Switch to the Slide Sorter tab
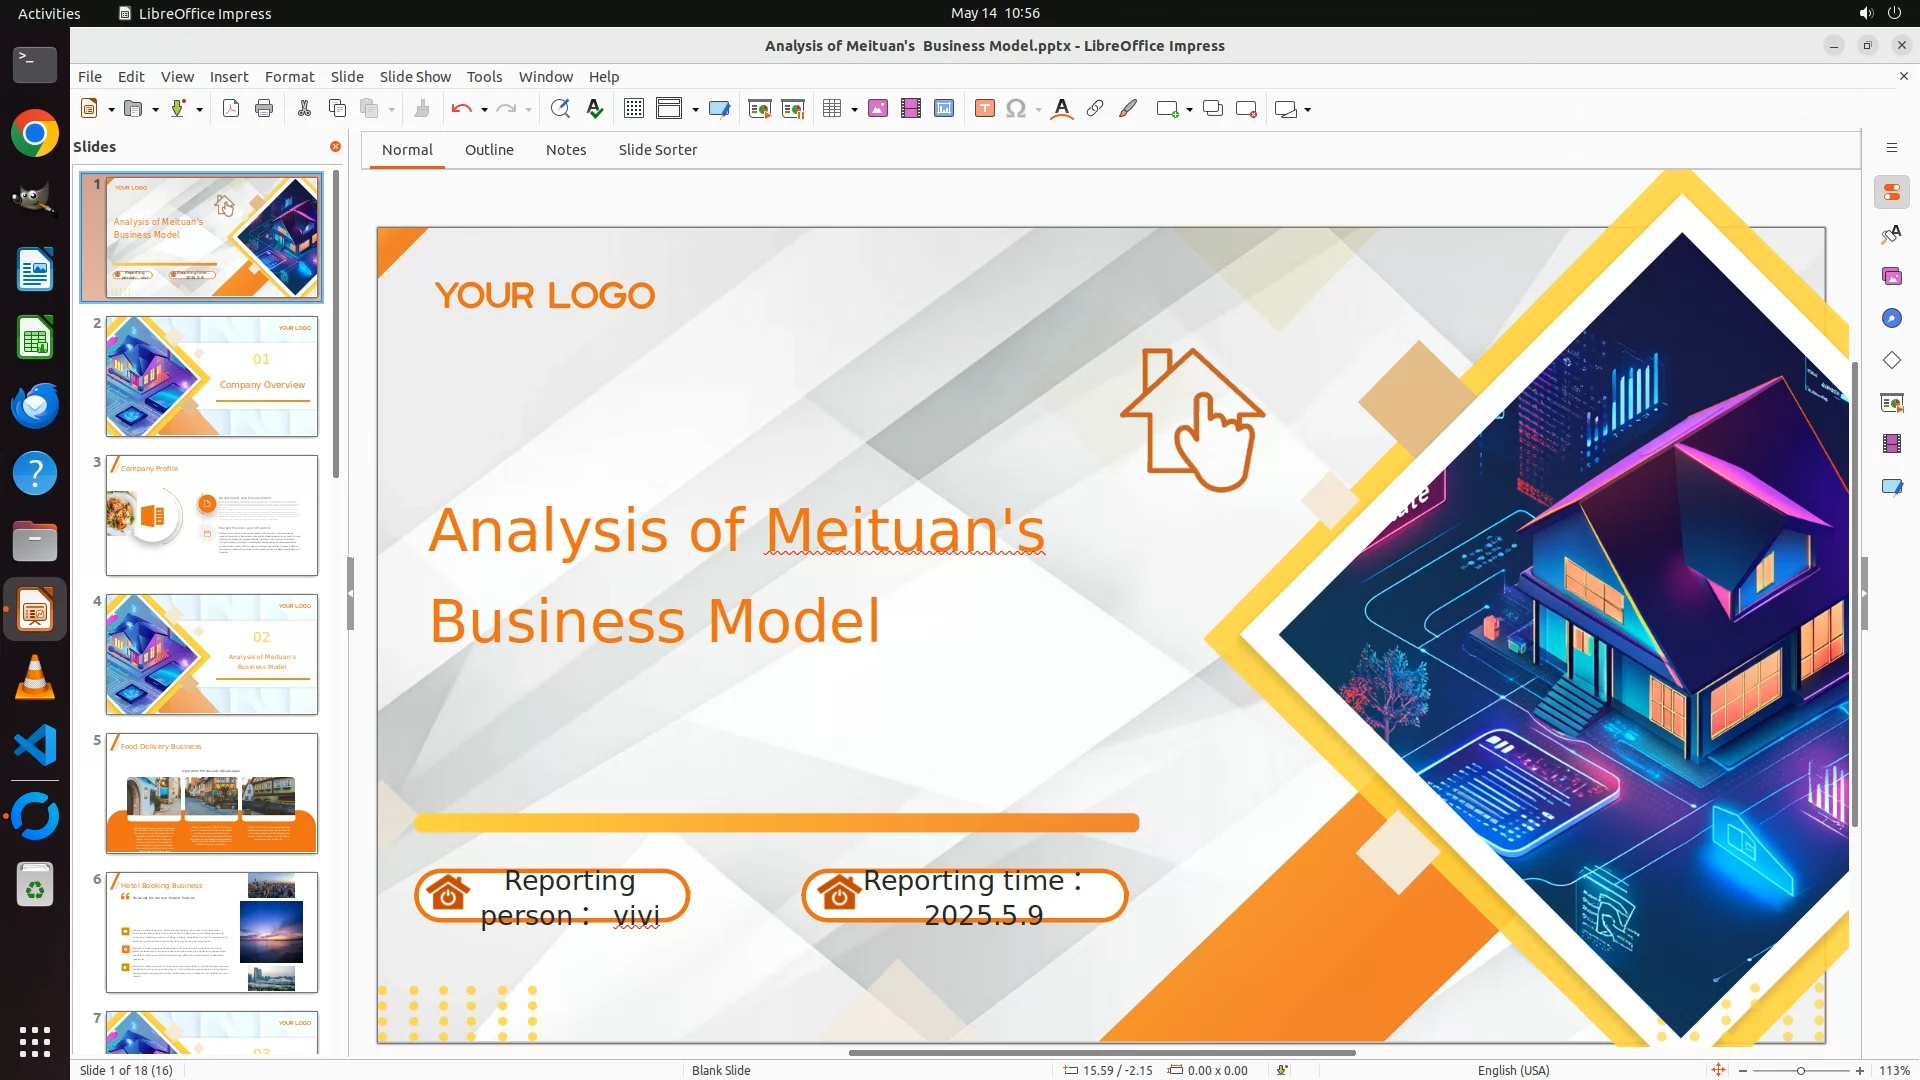Viewport: 1920px width, 1080px height. (x=657, y=150)
